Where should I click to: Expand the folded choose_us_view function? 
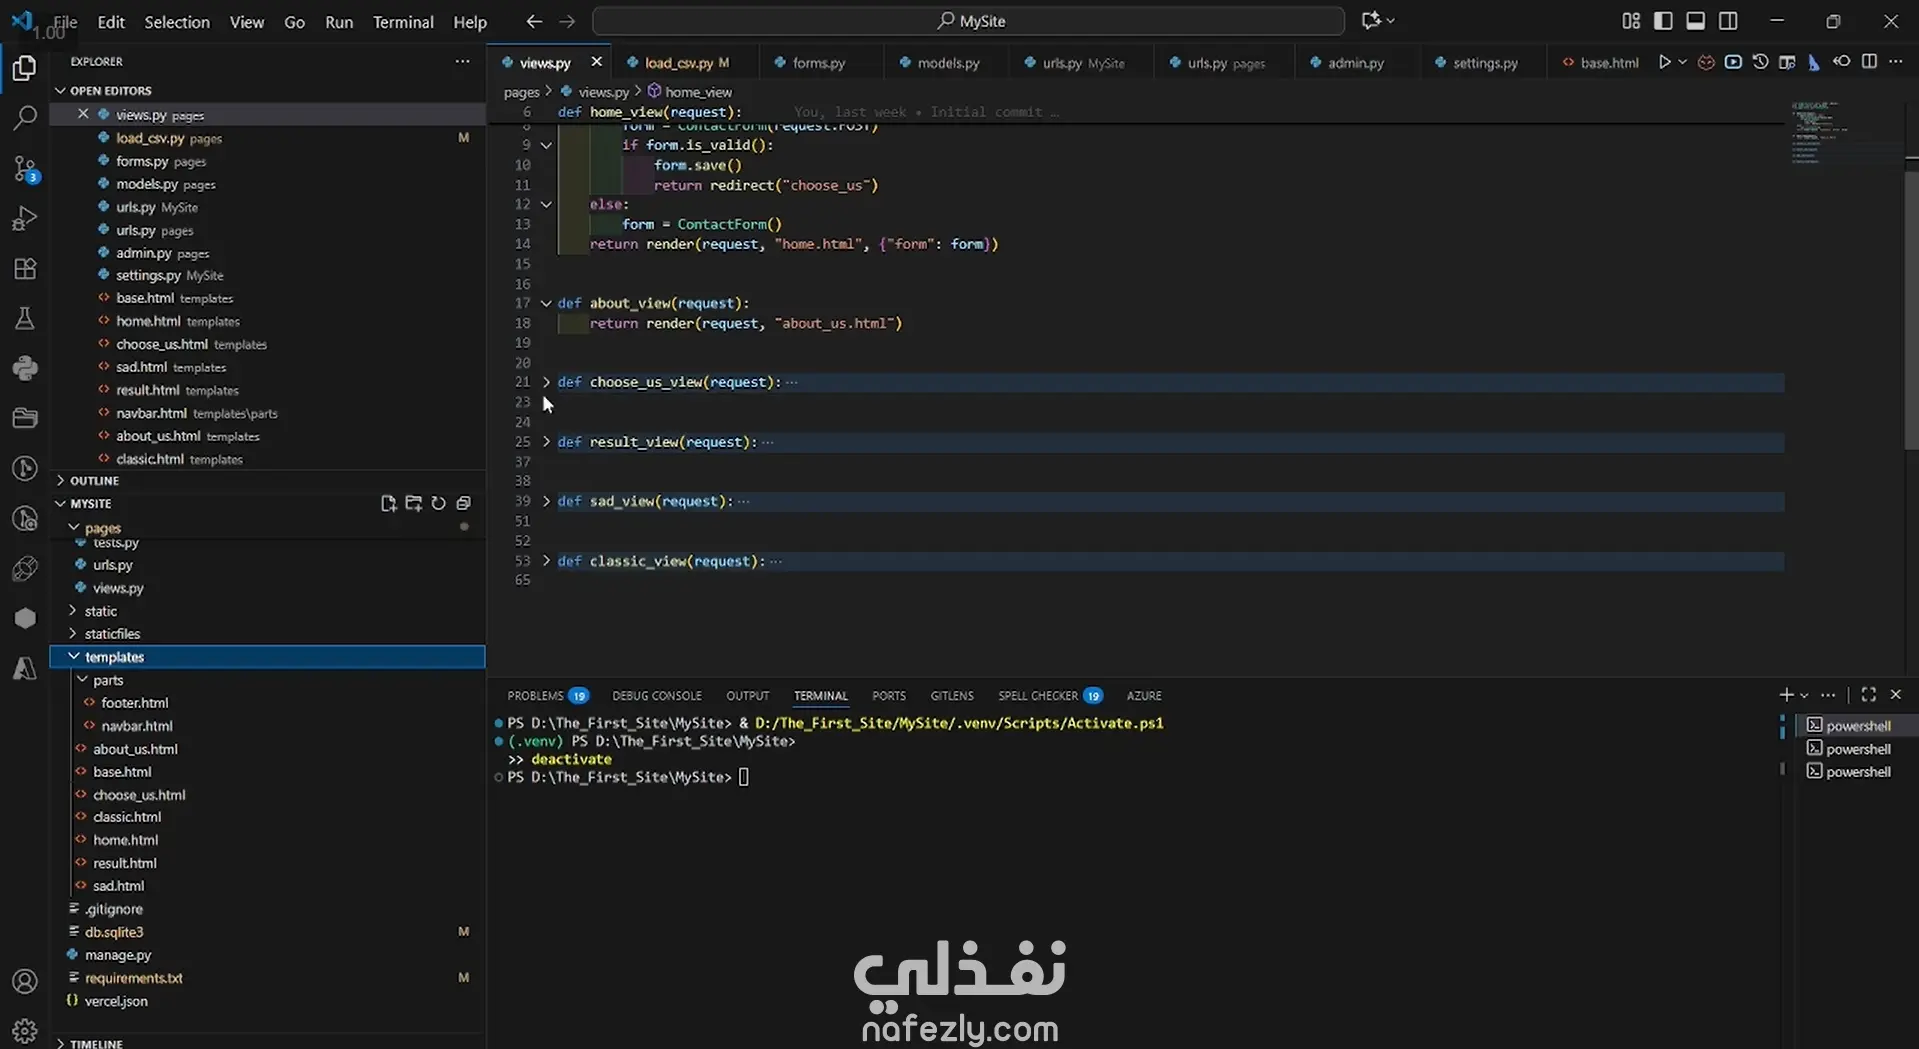coord(546,382)
